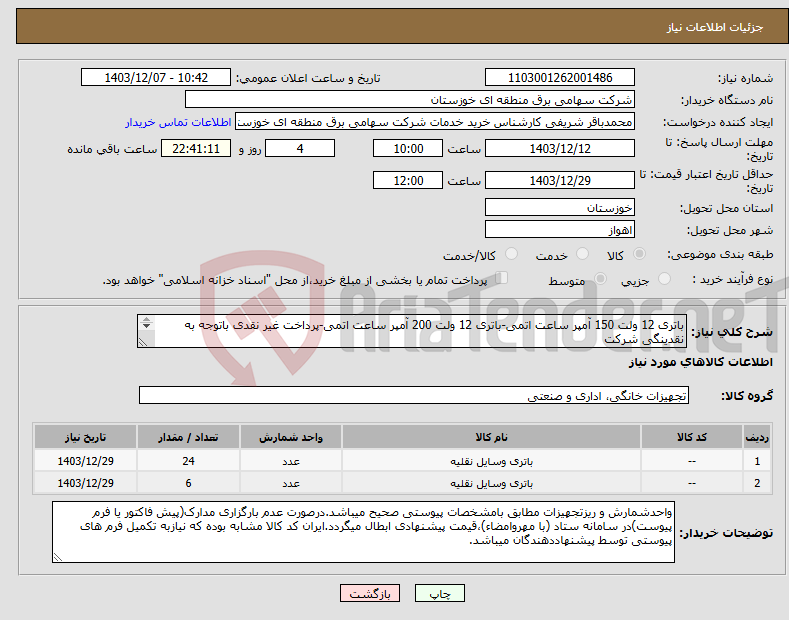
Task: Click the remaining time field 22:41:11
Action: pos(196,148)
